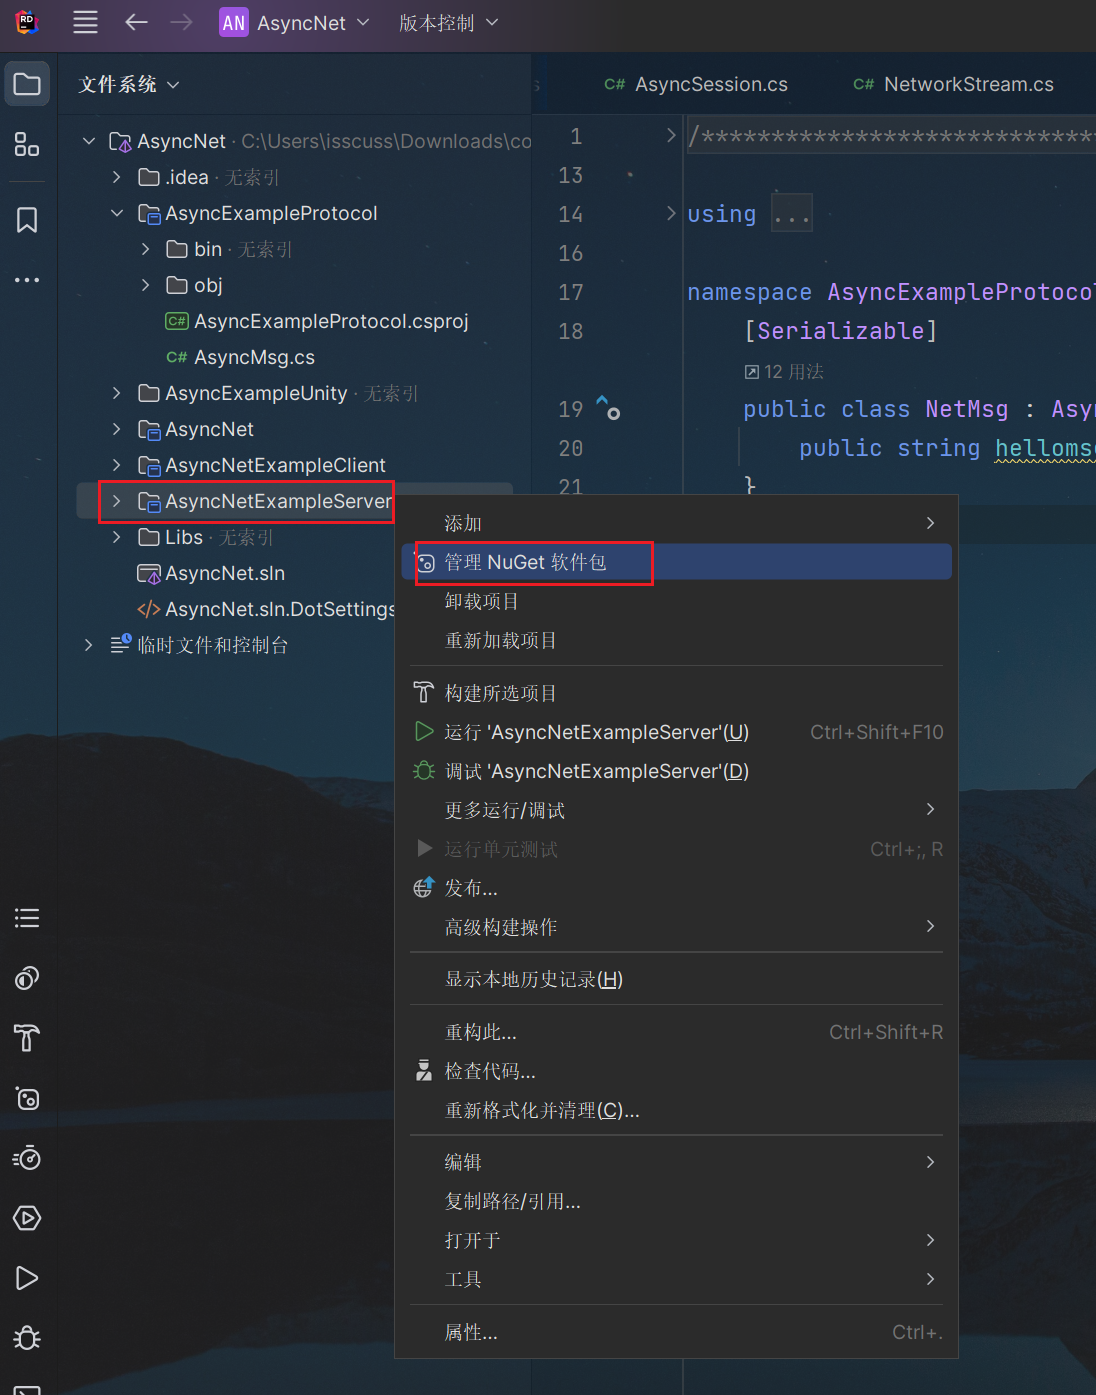Open the Services tool window icon
This screenshot has height=1395, width=1096.
pos(27,1218)
